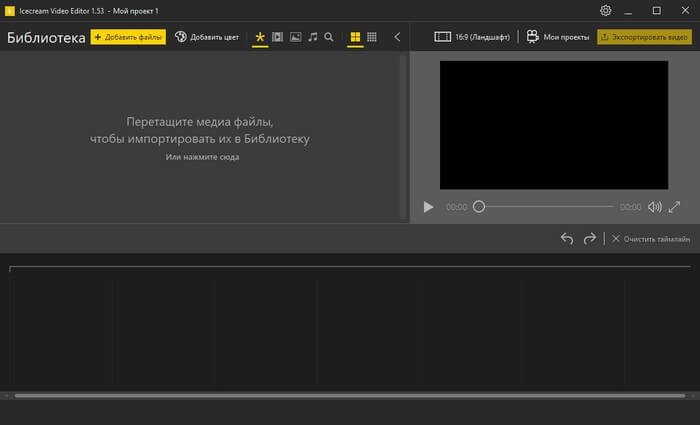Image resolution: width=700 pixels, height=425 pixels.
Task: Click the black video preview area
Action: [554, 125]
